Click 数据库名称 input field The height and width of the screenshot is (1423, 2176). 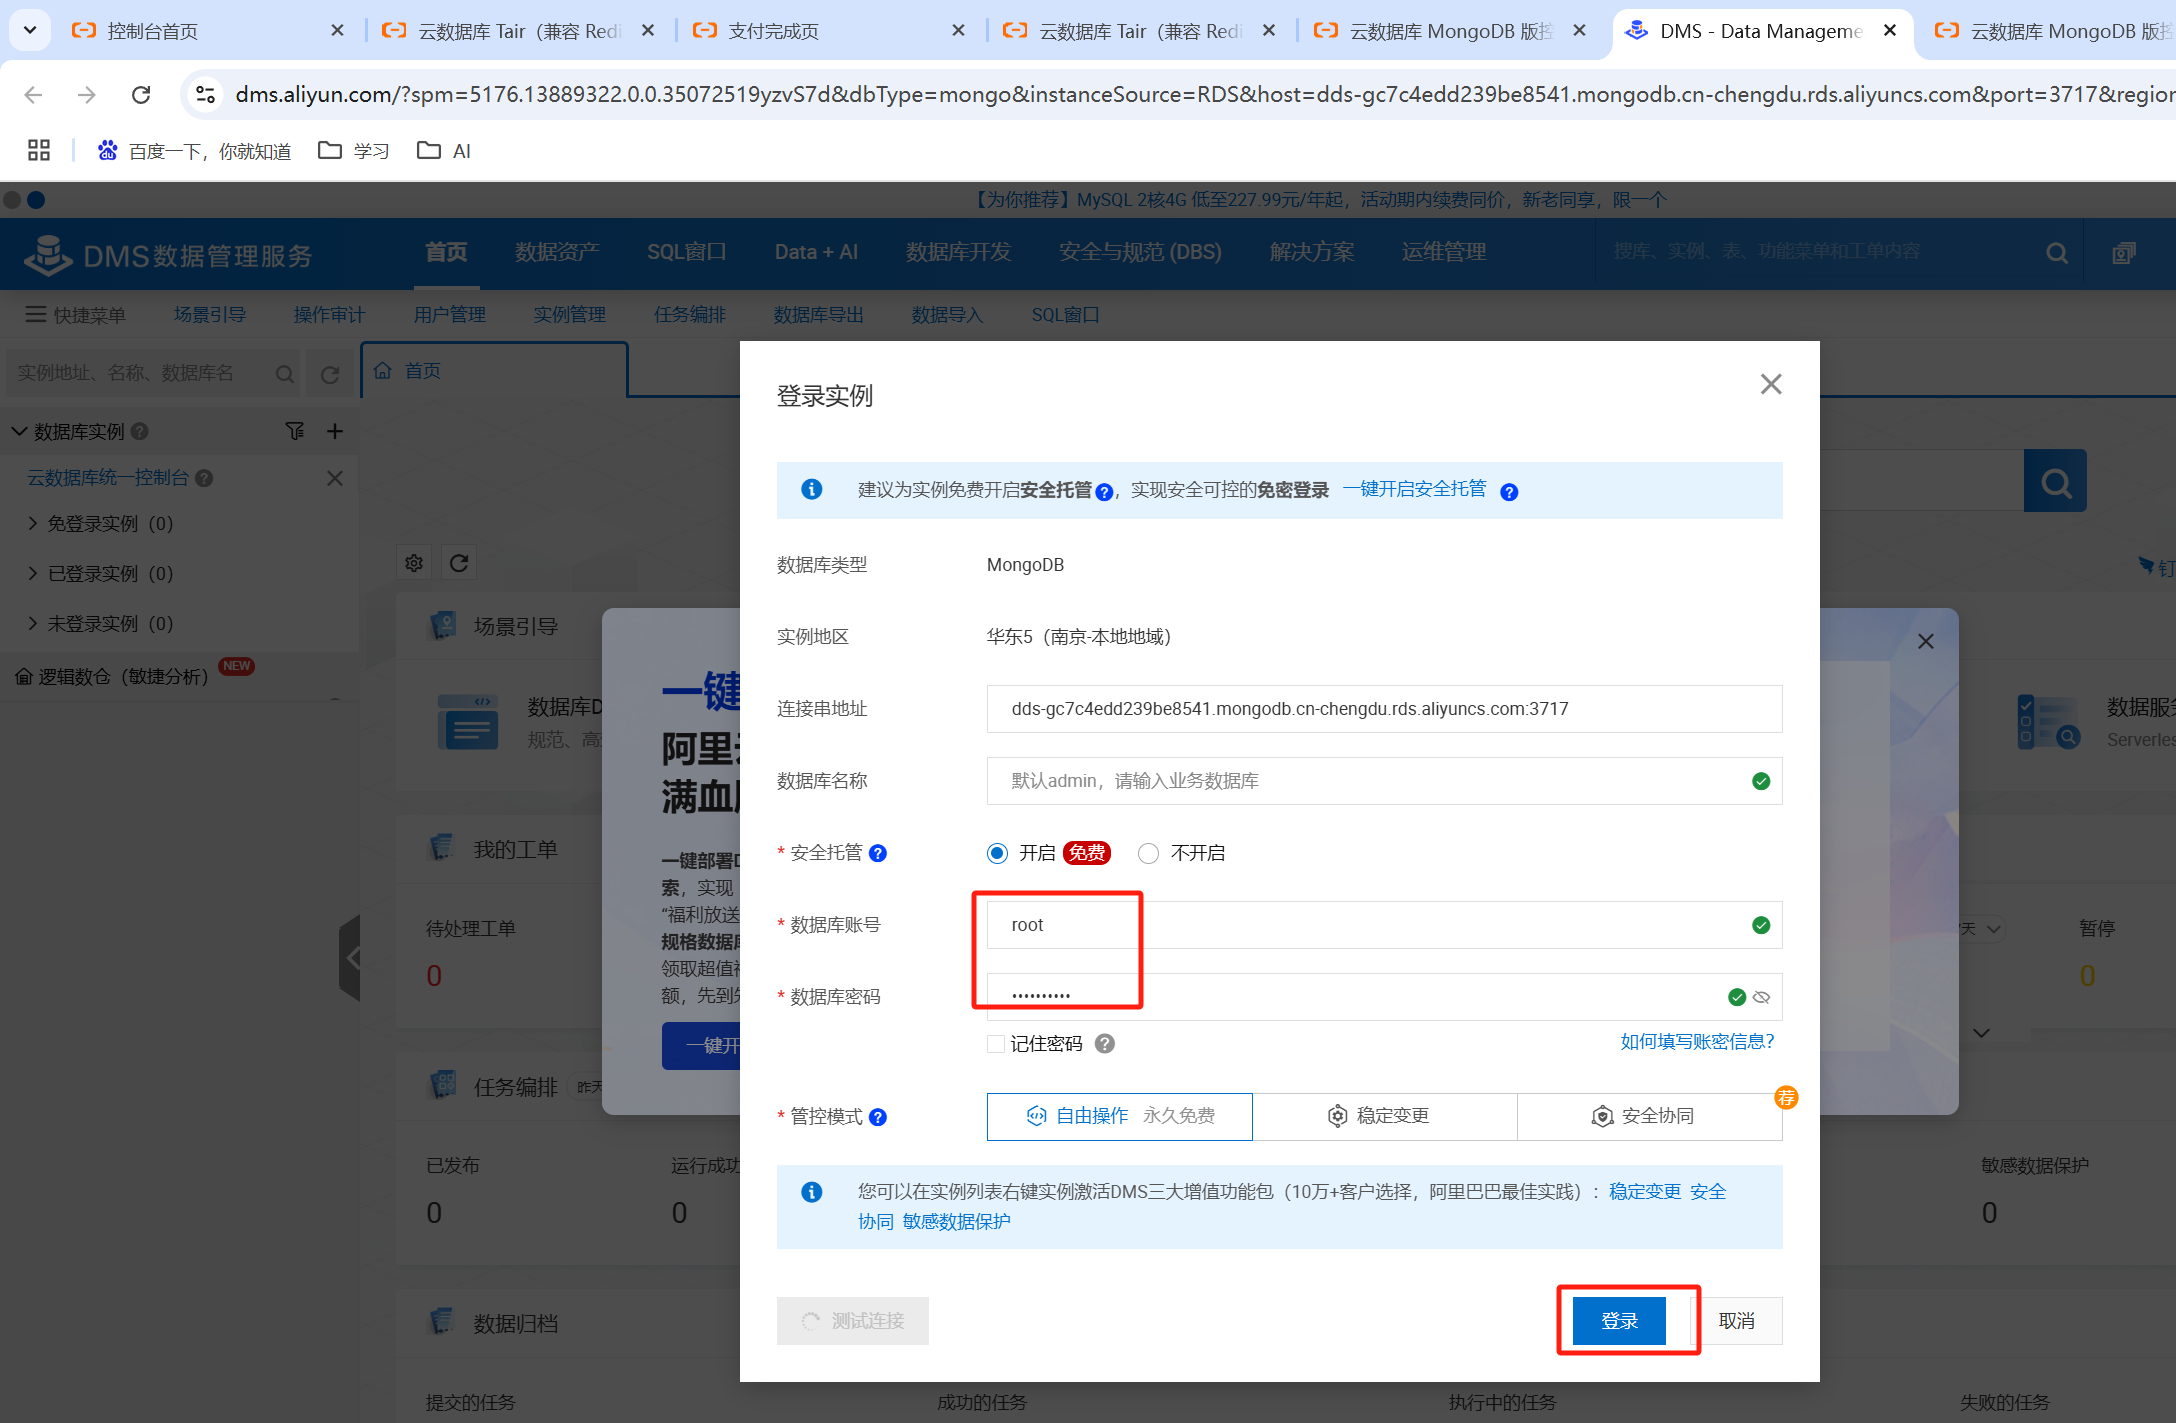pos(1384,781)
